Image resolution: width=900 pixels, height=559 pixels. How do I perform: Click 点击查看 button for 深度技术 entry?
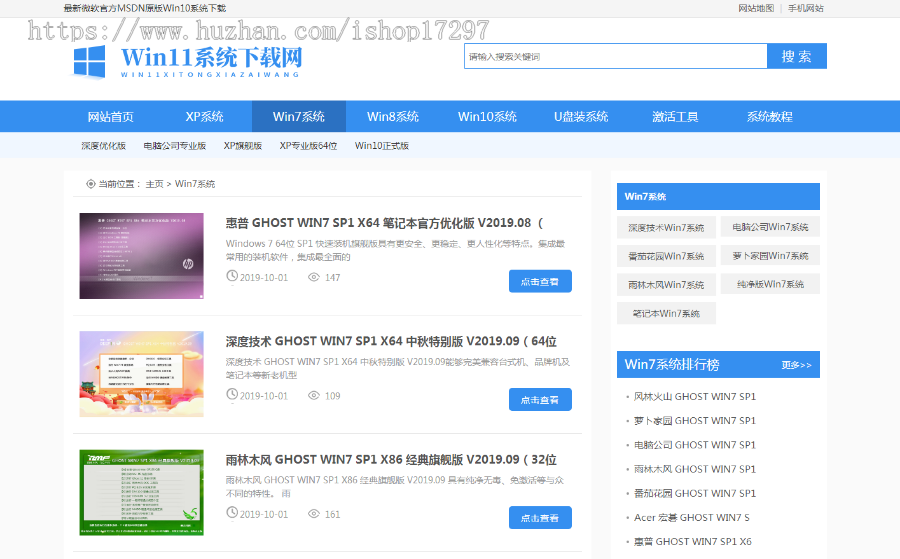tap(540, 399)
